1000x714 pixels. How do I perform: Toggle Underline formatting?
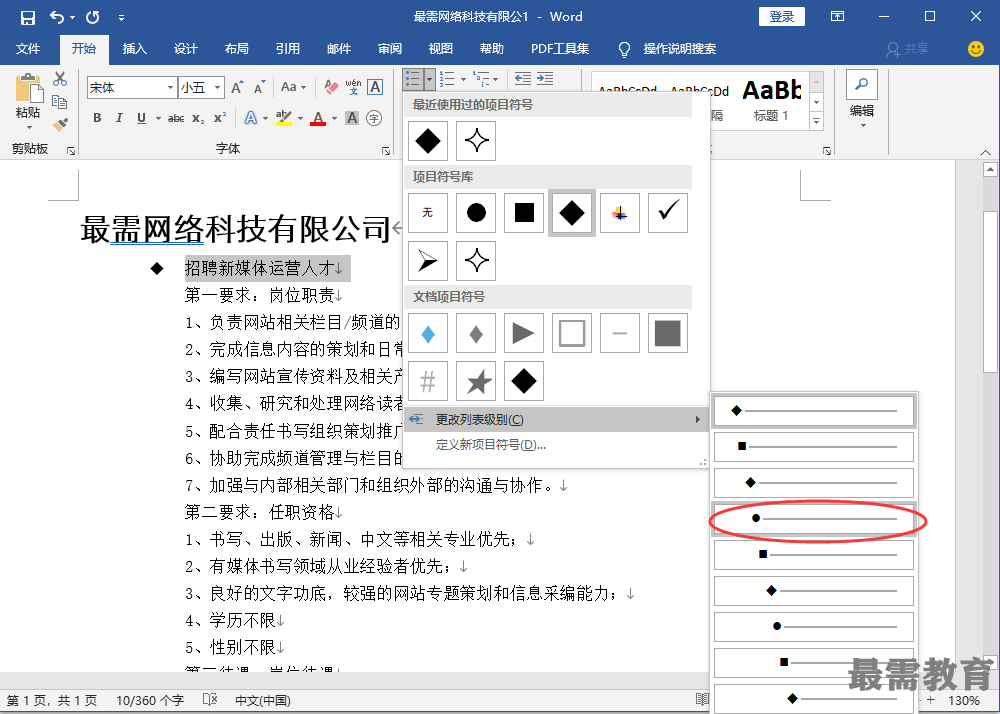click(142, 118)
